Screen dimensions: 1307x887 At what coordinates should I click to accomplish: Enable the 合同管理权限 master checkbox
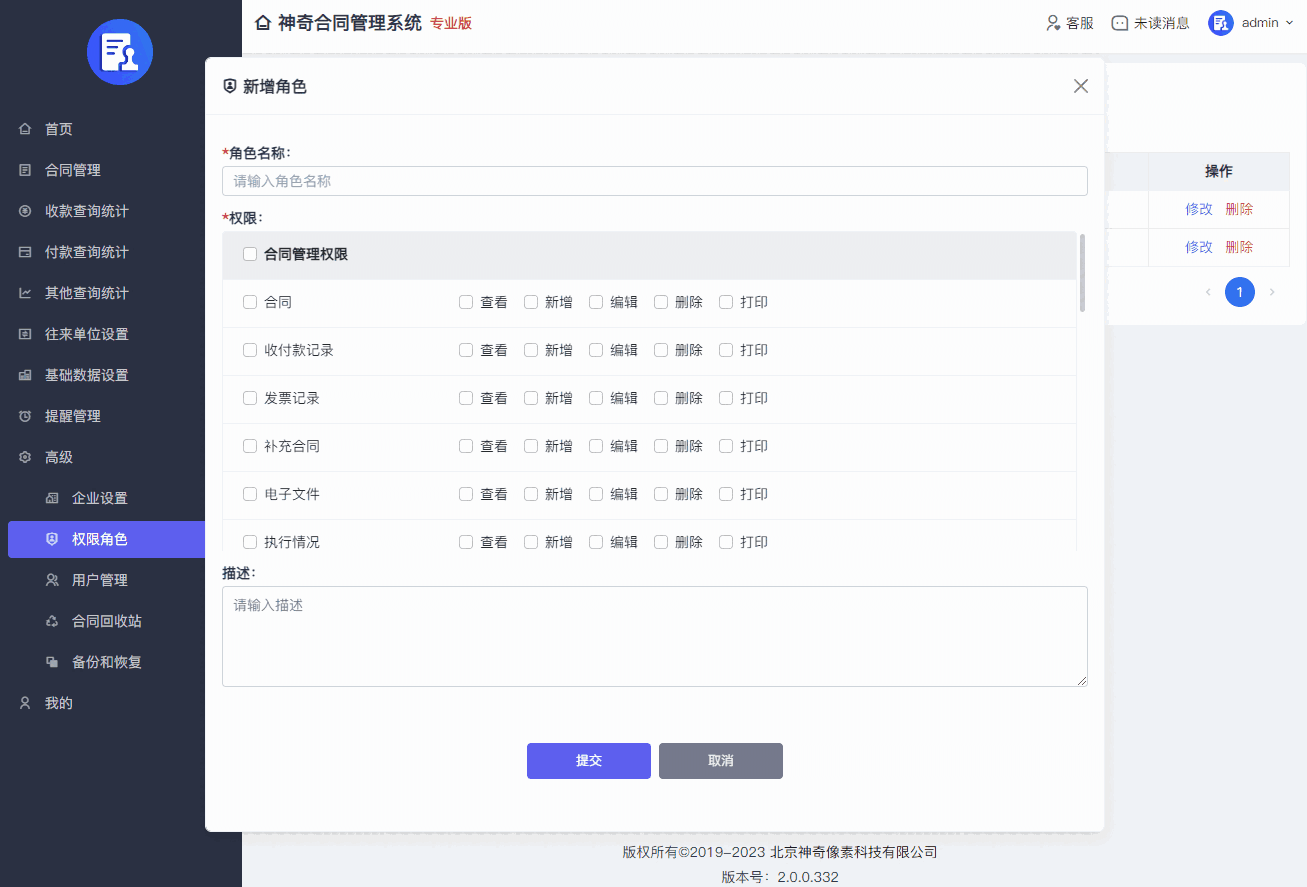click(x=249, y=253)
